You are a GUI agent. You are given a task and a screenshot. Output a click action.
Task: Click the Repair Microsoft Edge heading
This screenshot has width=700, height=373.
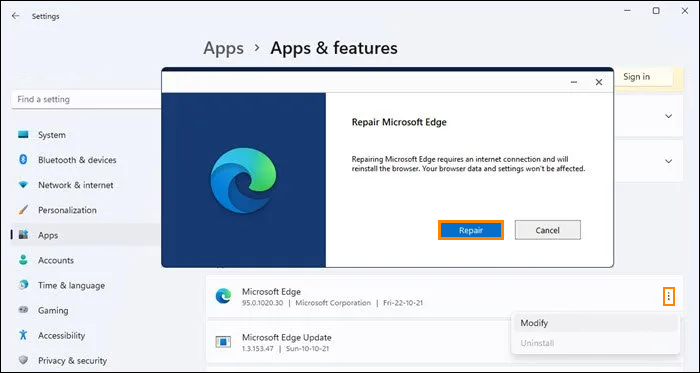[399, 122]
